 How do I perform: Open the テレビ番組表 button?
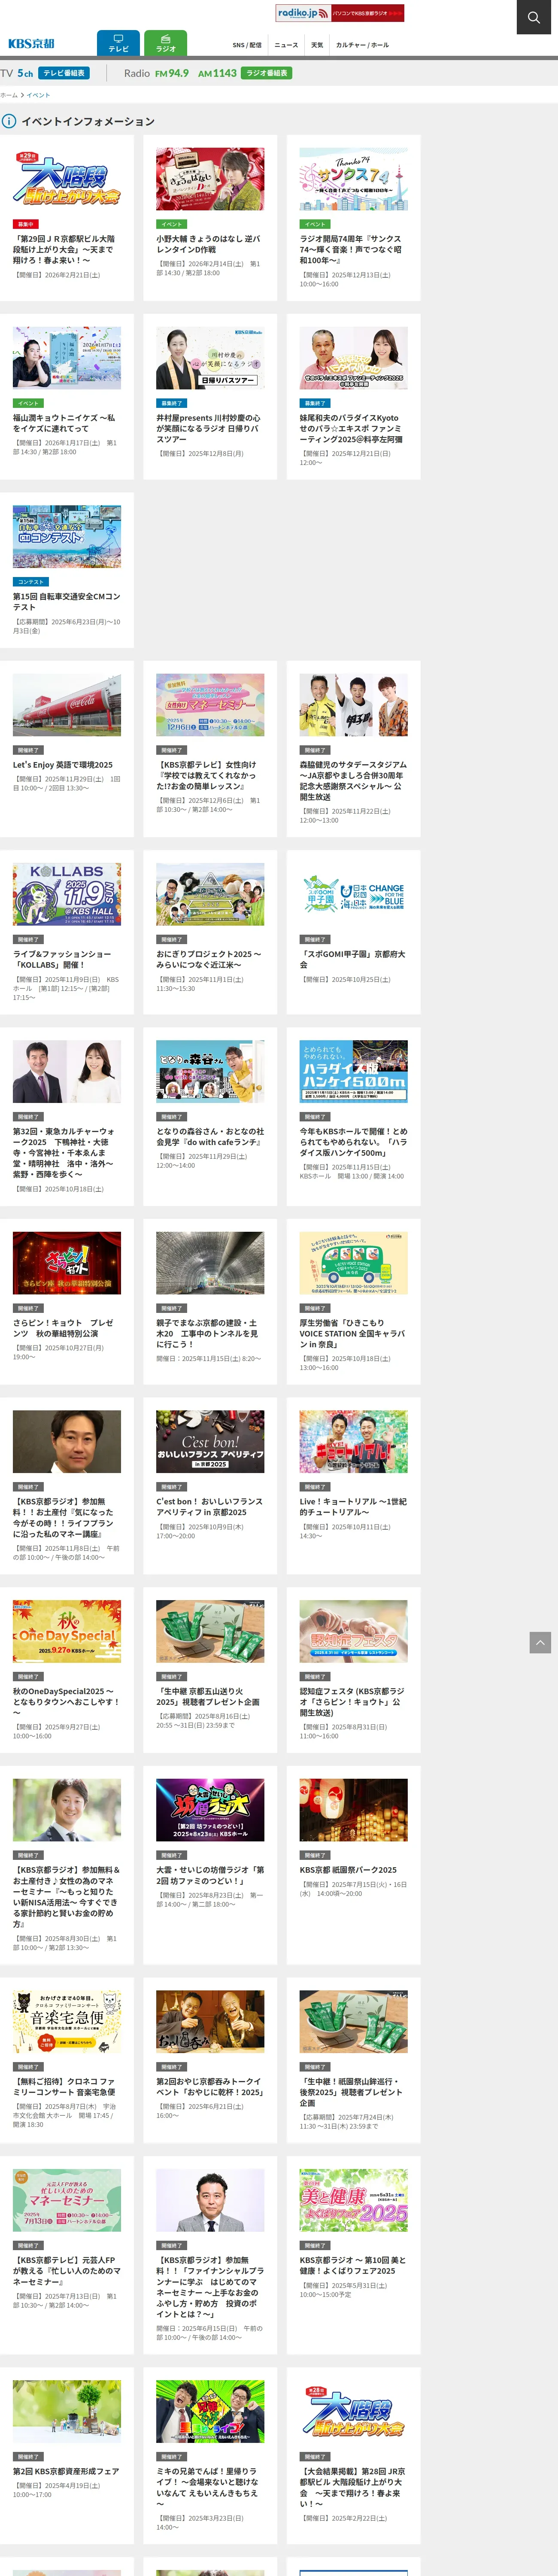[64, 73]
